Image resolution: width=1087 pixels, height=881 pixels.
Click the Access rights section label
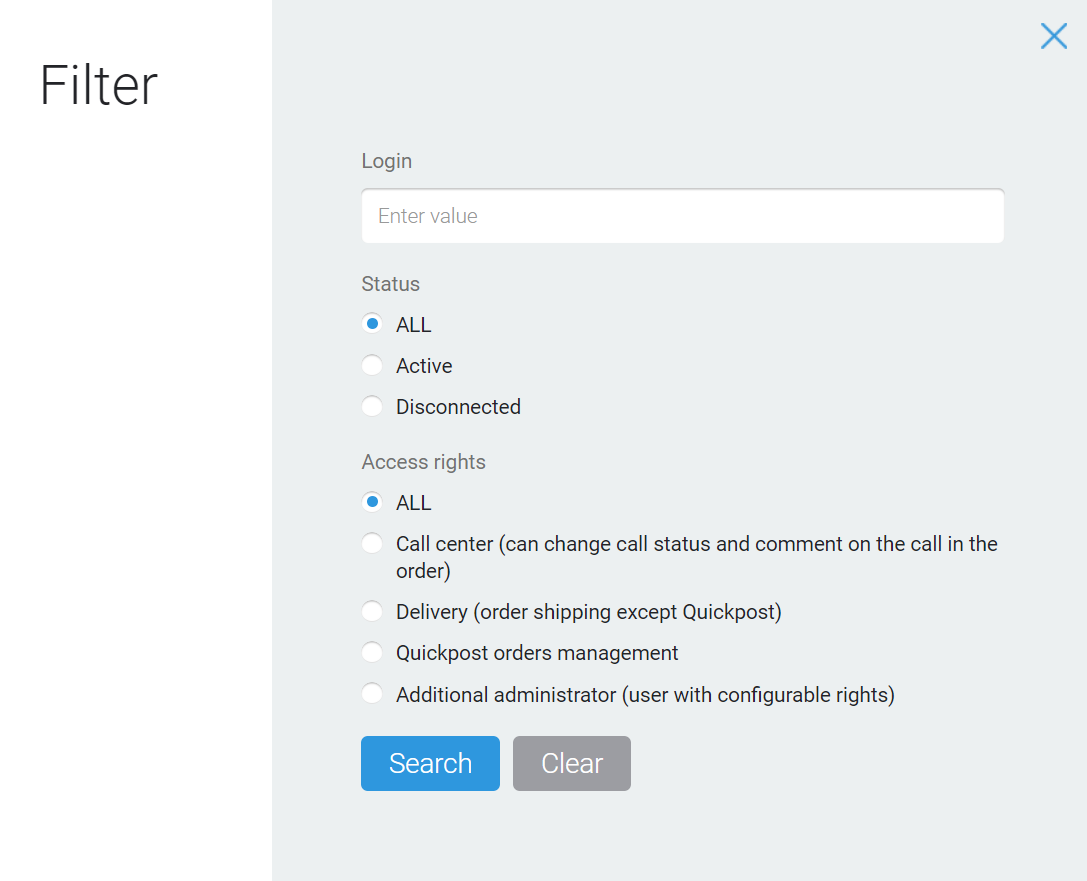(424, 462)
